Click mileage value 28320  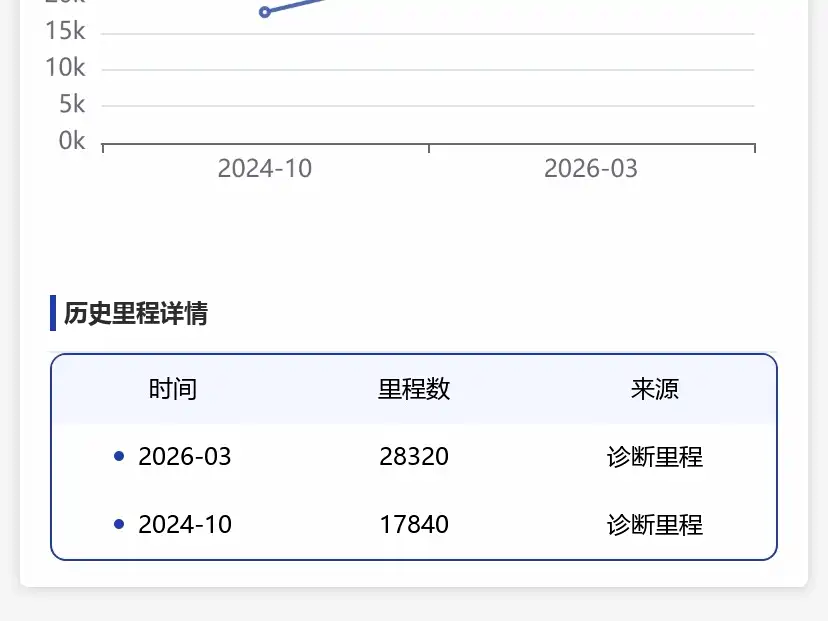point(414,456)
